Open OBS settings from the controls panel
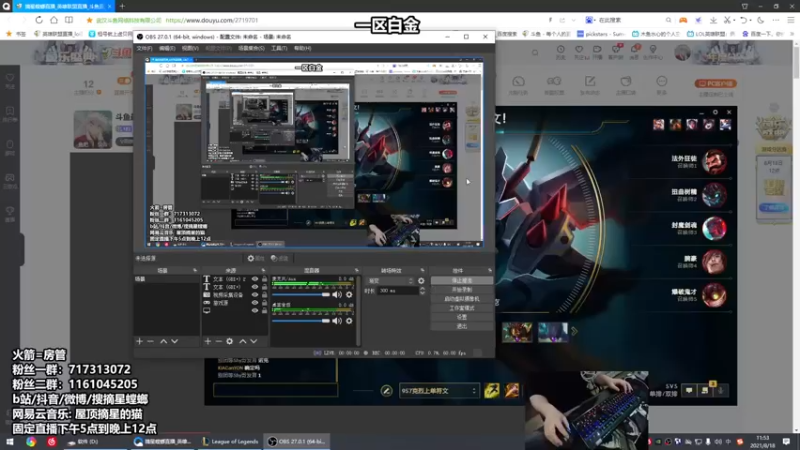800x450 pixels. [x=462, y=317]
